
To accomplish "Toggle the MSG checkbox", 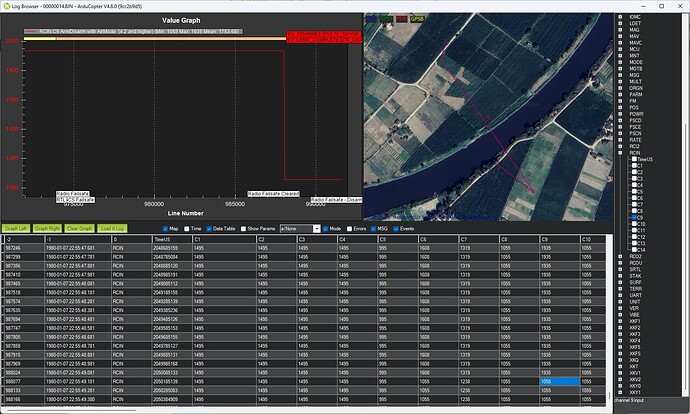I will click(373, 229).
